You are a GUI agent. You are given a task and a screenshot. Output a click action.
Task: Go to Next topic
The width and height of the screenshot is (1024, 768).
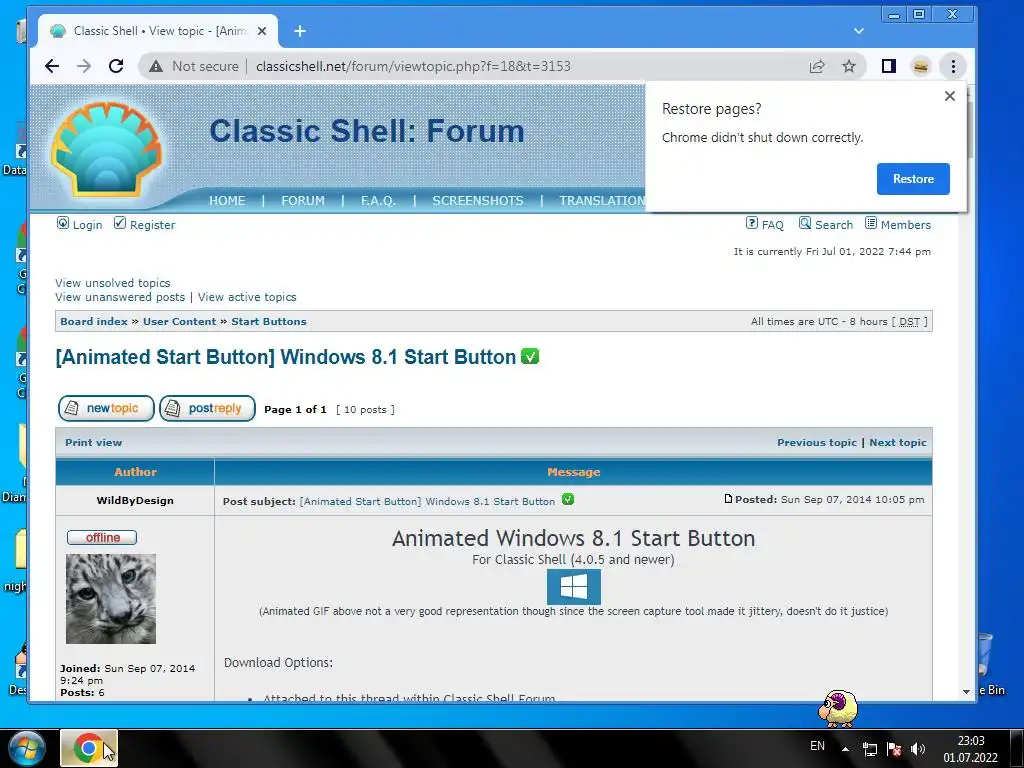click(x=898, y=442)
